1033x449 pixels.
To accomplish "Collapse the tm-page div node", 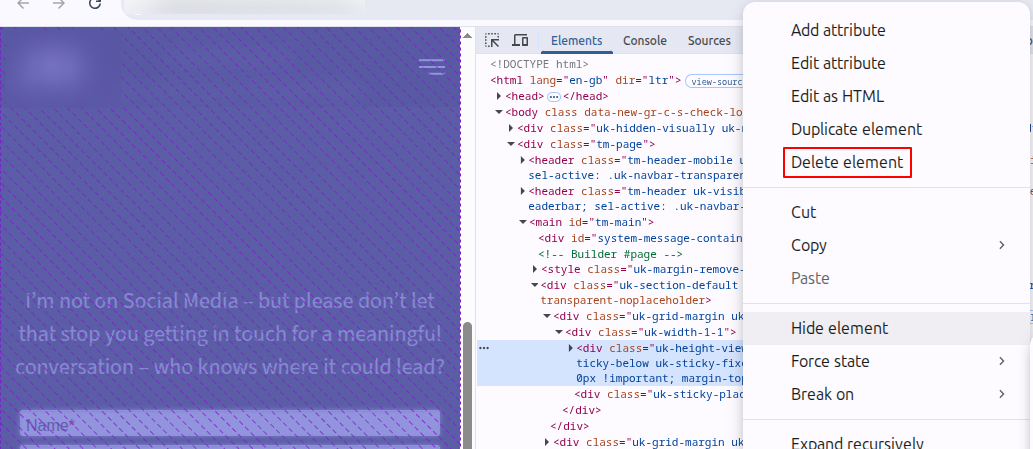I will click(511, 144).
